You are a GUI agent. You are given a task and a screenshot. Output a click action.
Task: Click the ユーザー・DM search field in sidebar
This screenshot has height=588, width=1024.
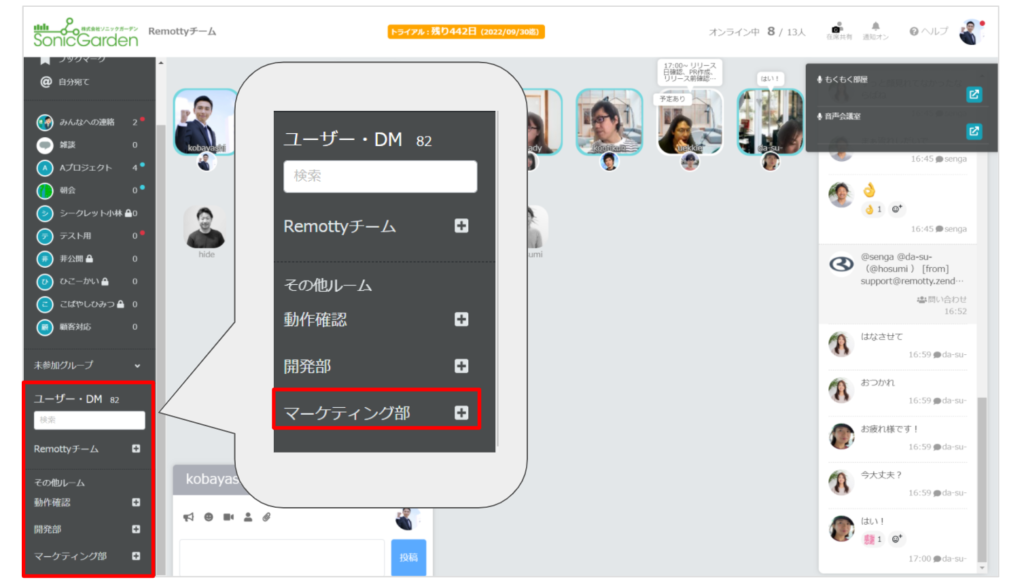[x=89, y=420]
